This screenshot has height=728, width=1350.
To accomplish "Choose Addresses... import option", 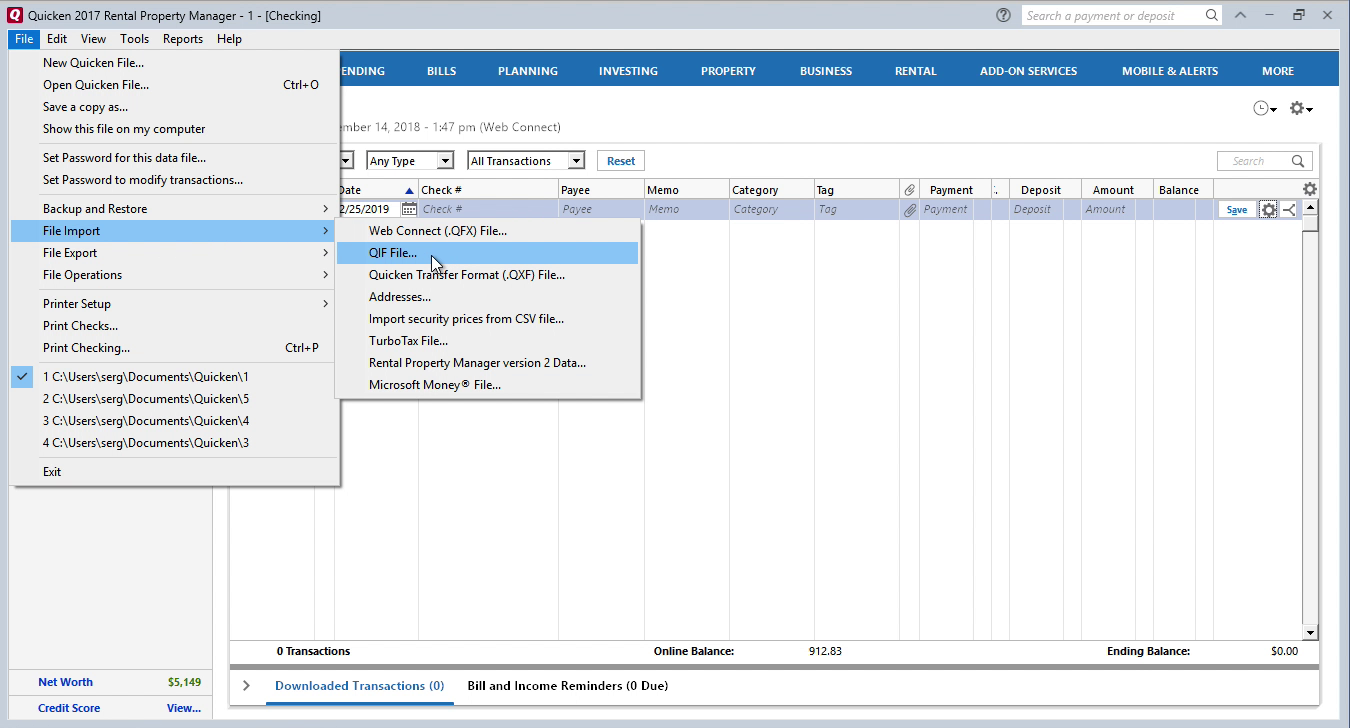I will click(488, 297).
